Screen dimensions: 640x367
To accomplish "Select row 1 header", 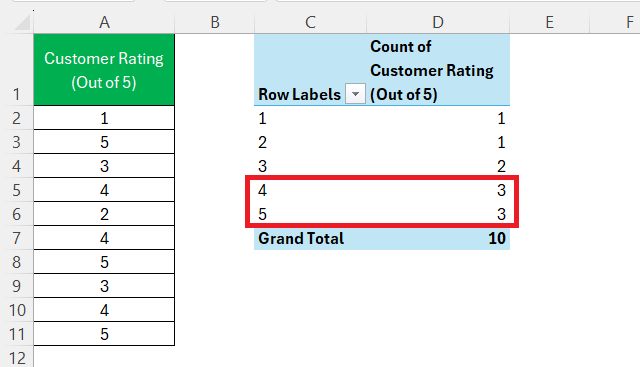I will coord(16,70).
